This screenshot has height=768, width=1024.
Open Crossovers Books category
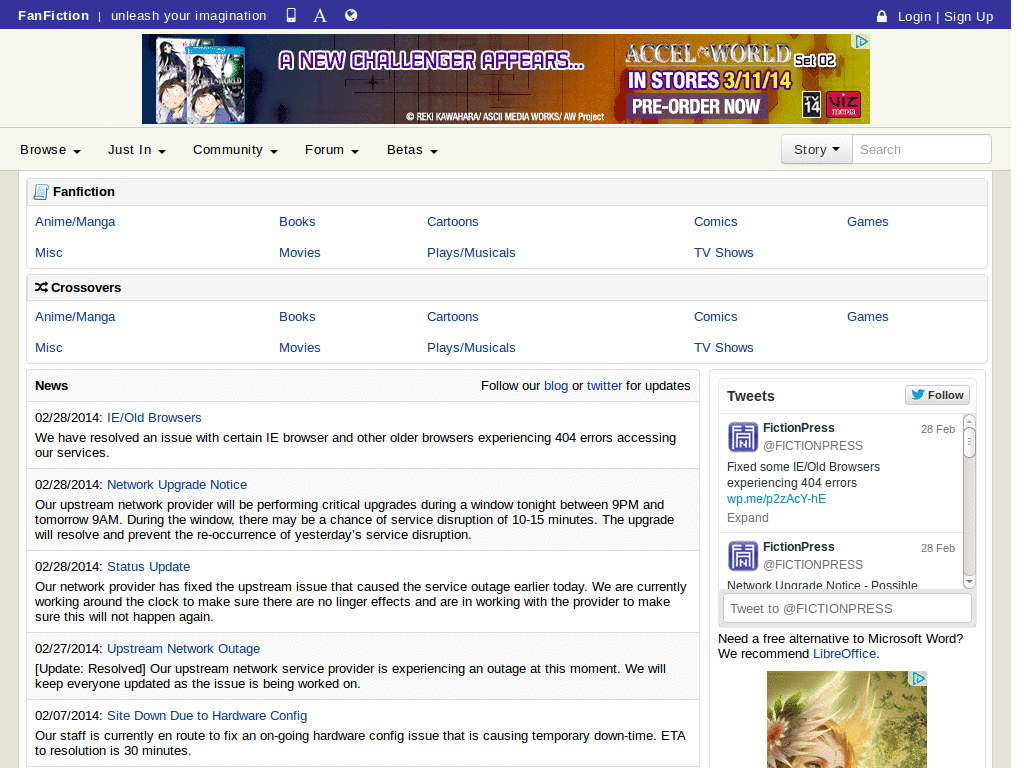(297, 317)
